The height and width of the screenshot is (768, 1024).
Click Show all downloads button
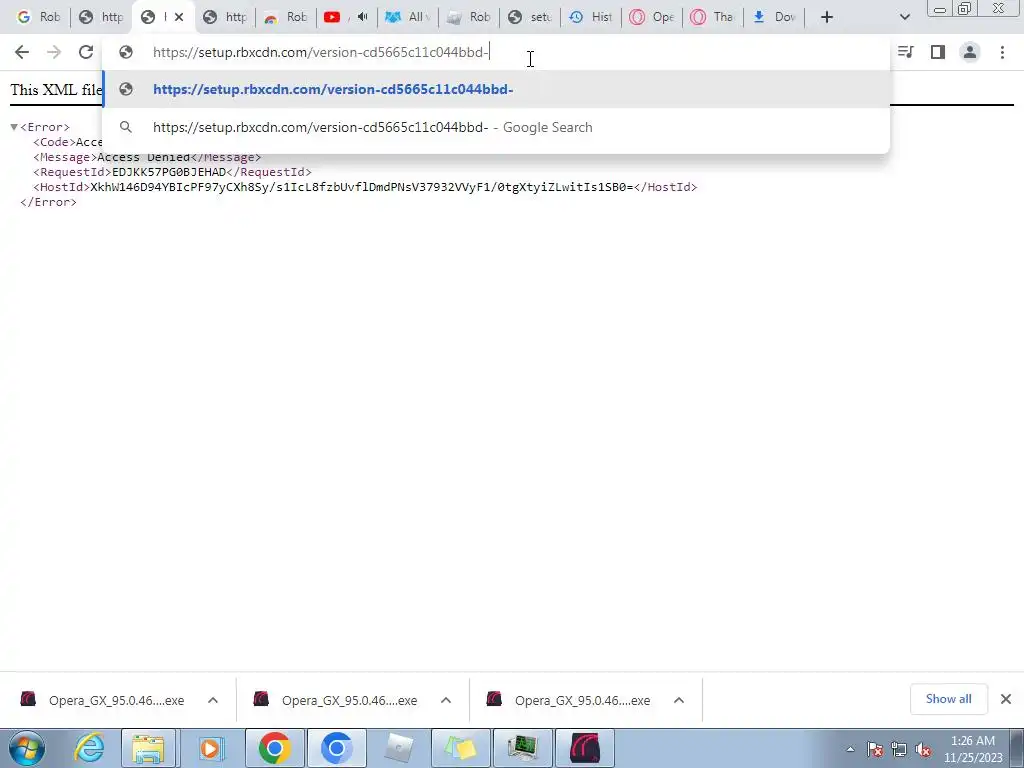click(x=948, y=699)
